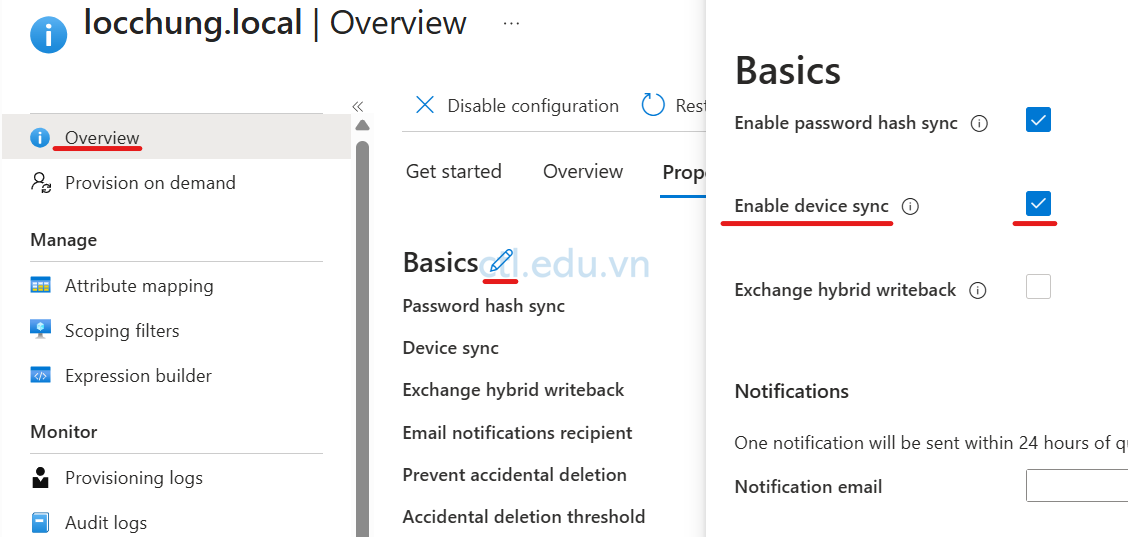1128x537 pixels.
Task: Switch to the Get started tab
Action: tap(454, 171)
